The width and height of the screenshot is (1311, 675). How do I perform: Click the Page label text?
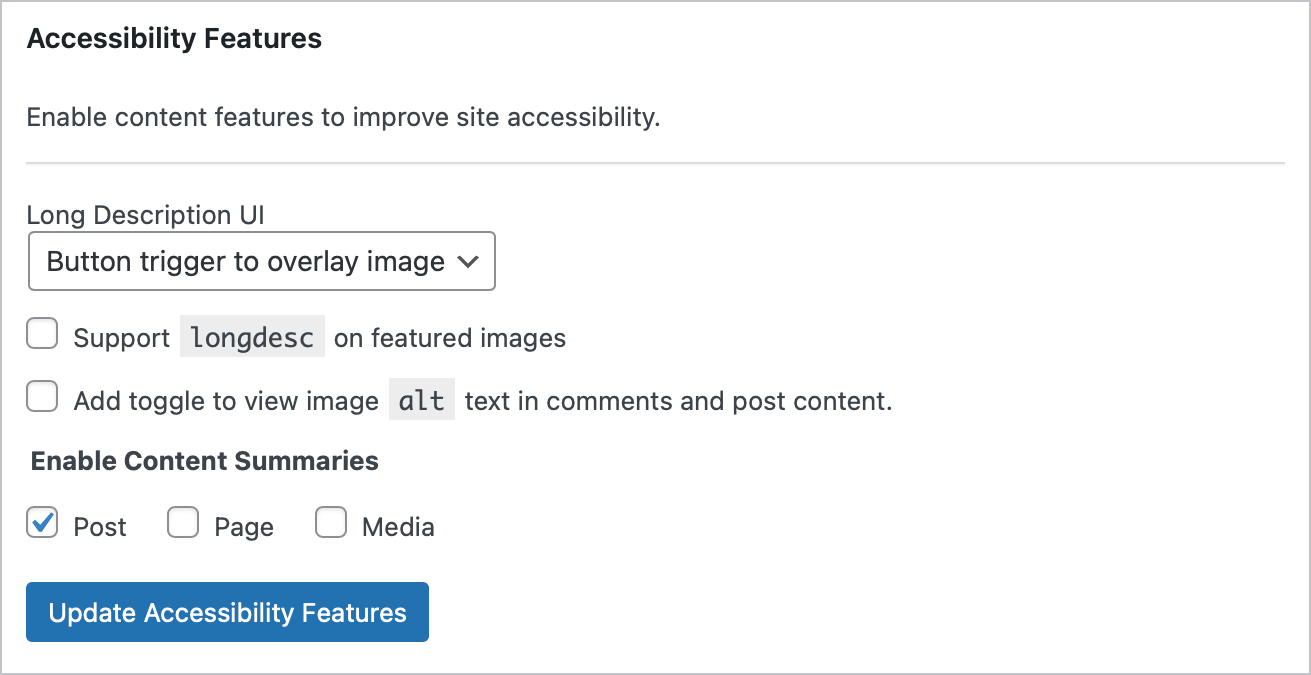pos(245,525)
